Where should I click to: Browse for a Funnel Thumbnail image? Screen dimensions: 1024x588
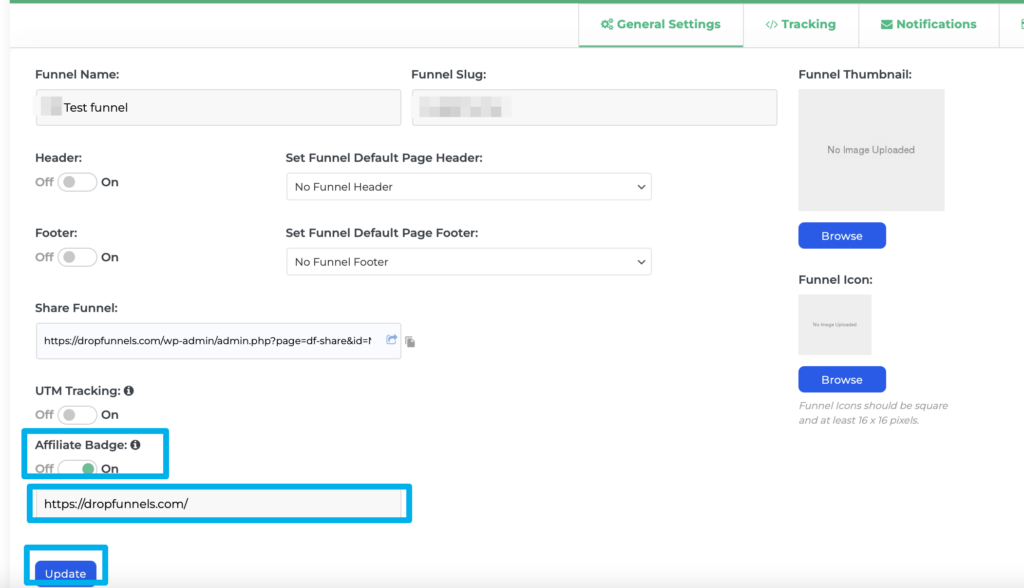pyautogui.click(x=841, y=235)
